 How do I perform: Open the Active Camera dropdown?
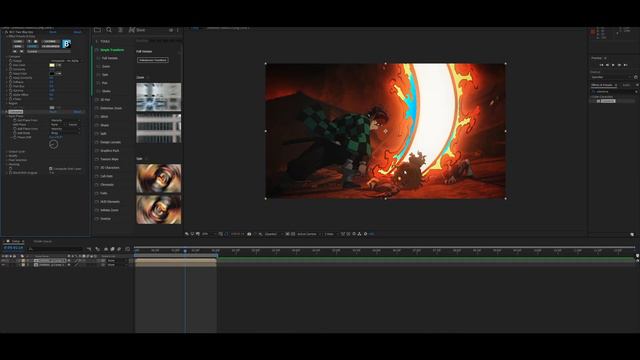coord(308,234)
